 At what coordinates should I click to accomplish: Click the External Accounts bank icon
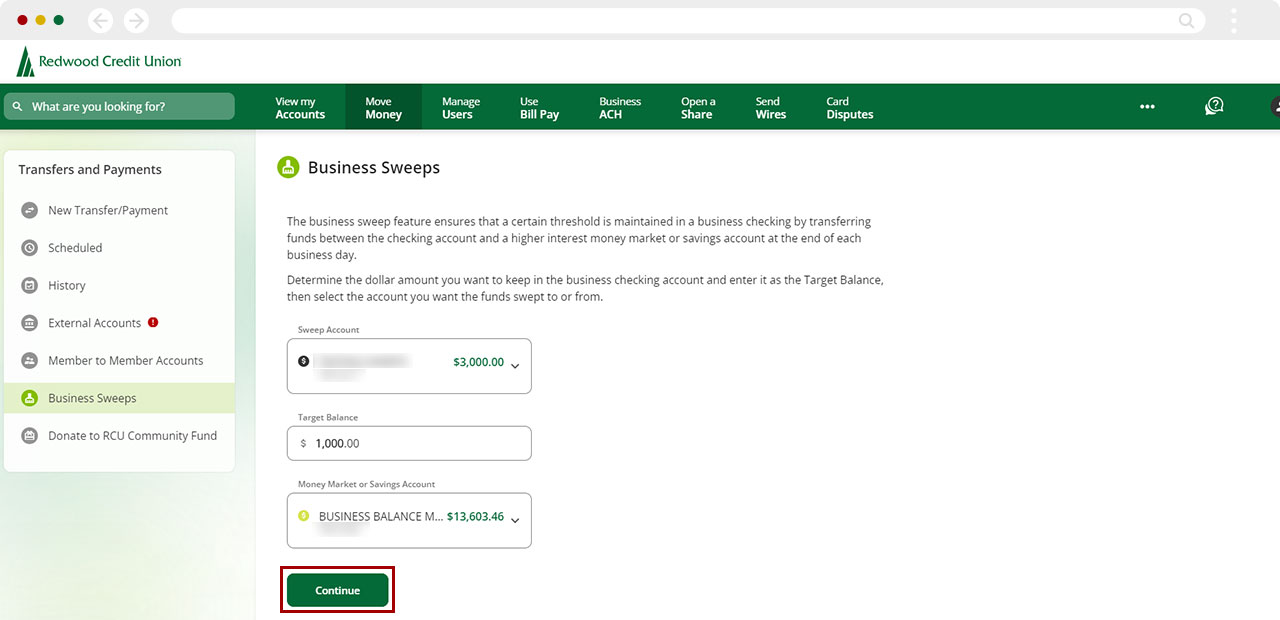pyautogui.click(x=29, y=323)
